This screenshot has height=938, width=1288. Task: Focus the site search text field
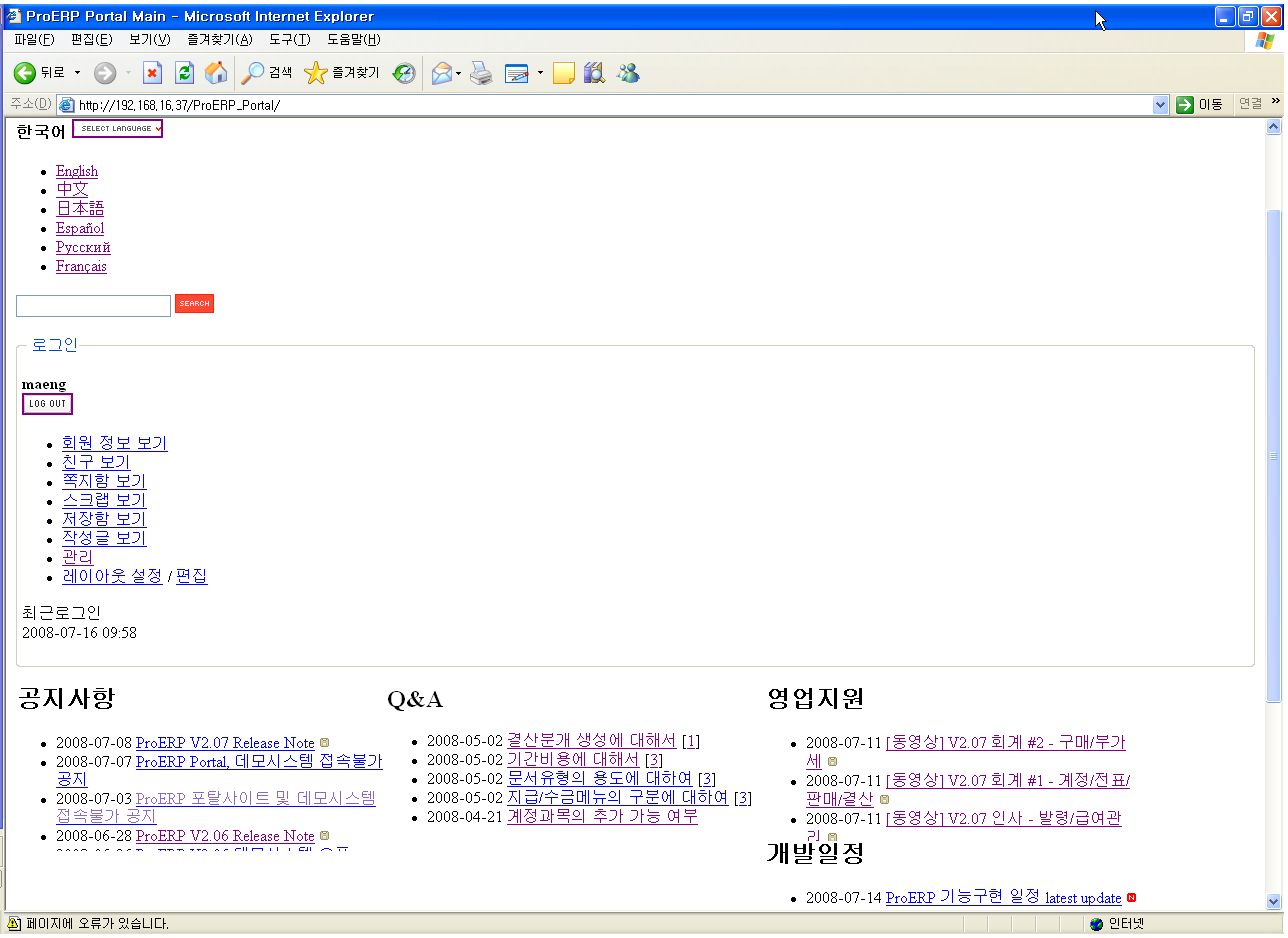point(93,306)
